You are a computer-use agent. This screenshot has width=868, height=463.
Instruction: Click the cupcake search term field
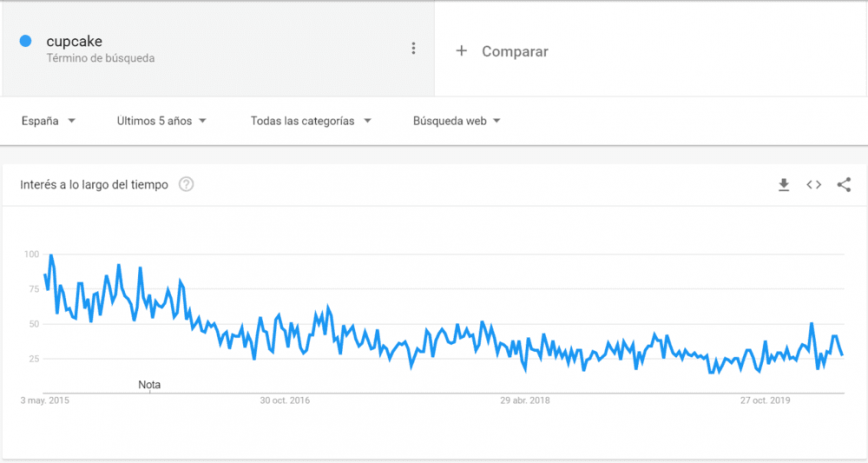pos(75,41)
